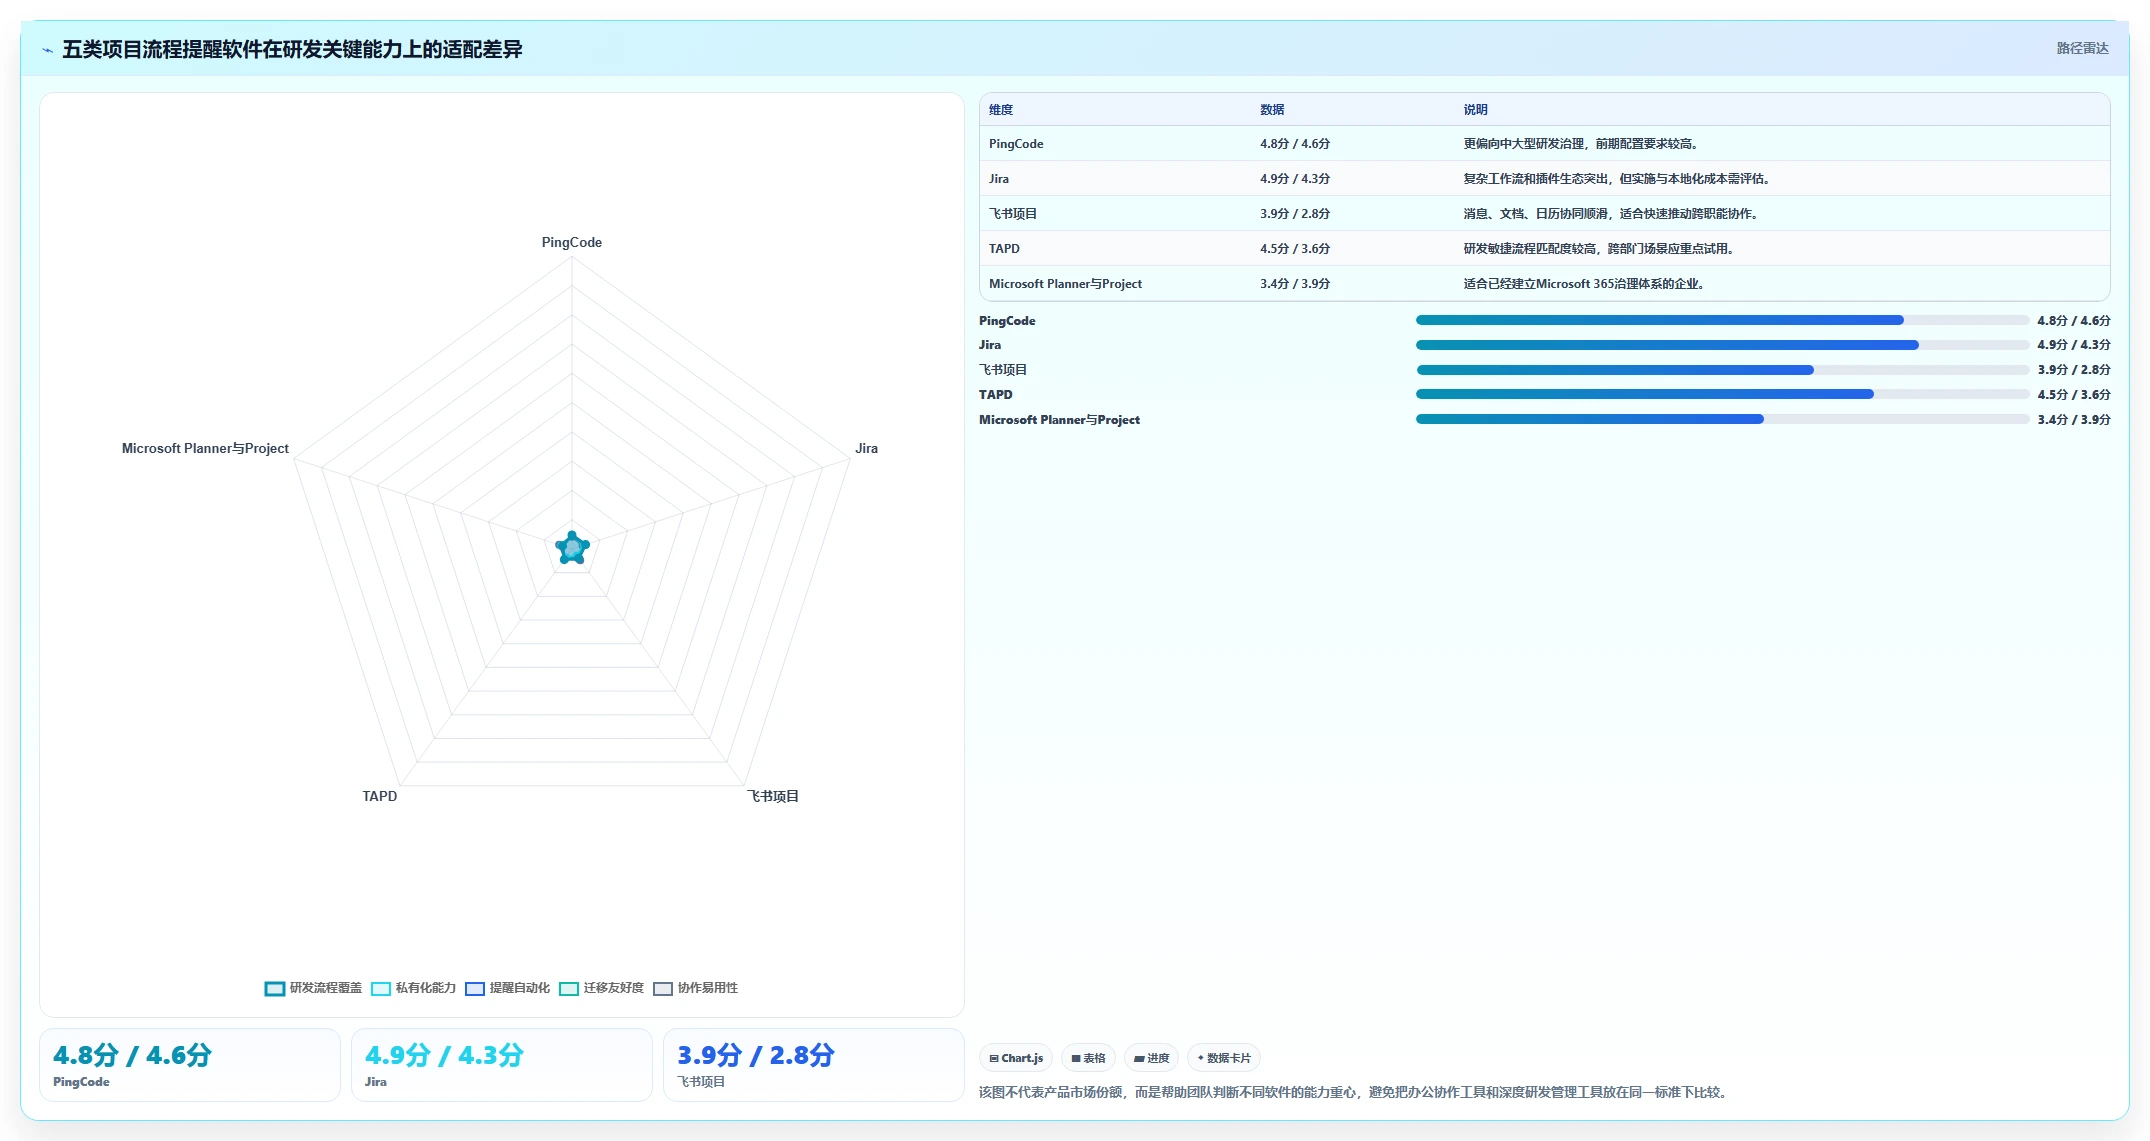Toggle the 协作易用性 legend series
The image size is (2150, 1141).
coord(695,988)
